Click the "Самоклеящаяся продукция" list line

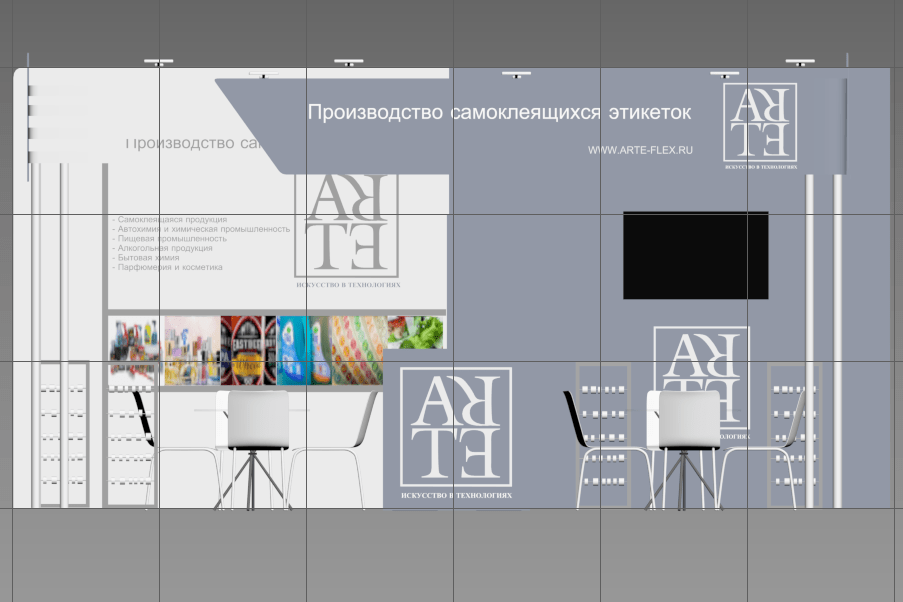[x=170, y=219]
